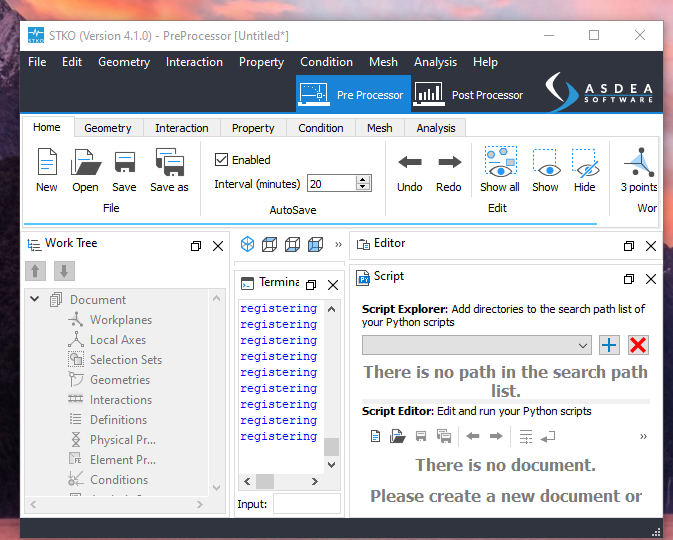Move work tree item down with the arrow
The height and width of the screenshot is (540, 673).
point(64,271)
